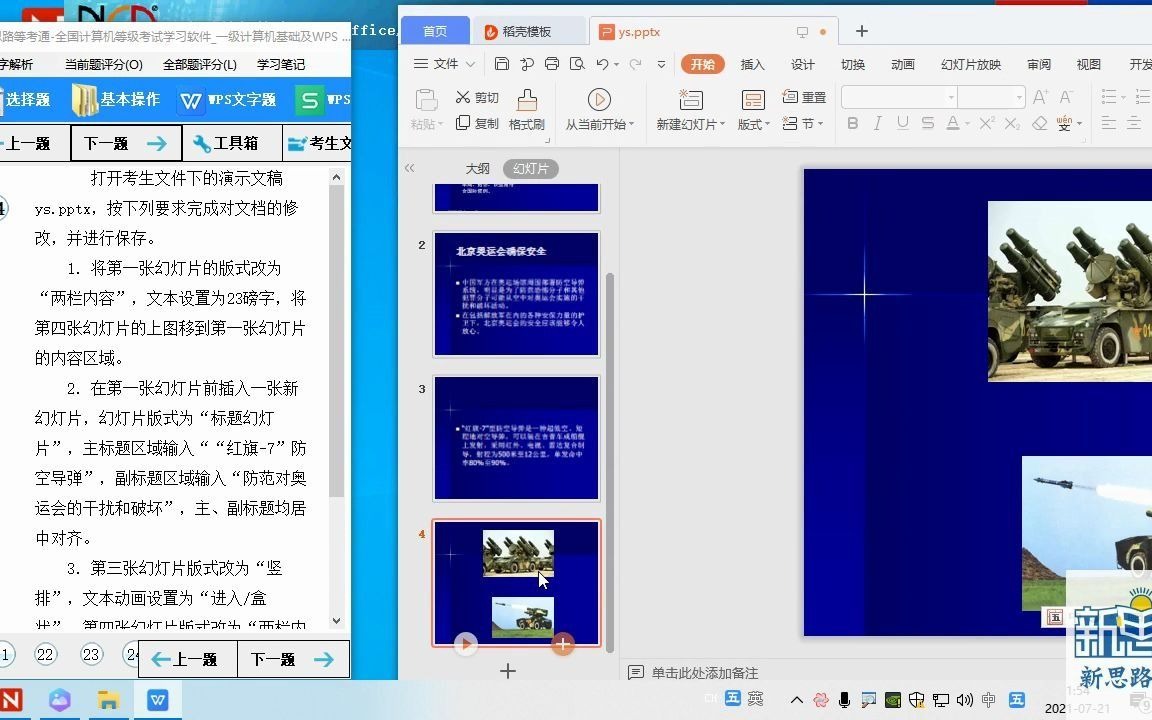Switch slide panel to 大纲 outline view

[478, 168]
